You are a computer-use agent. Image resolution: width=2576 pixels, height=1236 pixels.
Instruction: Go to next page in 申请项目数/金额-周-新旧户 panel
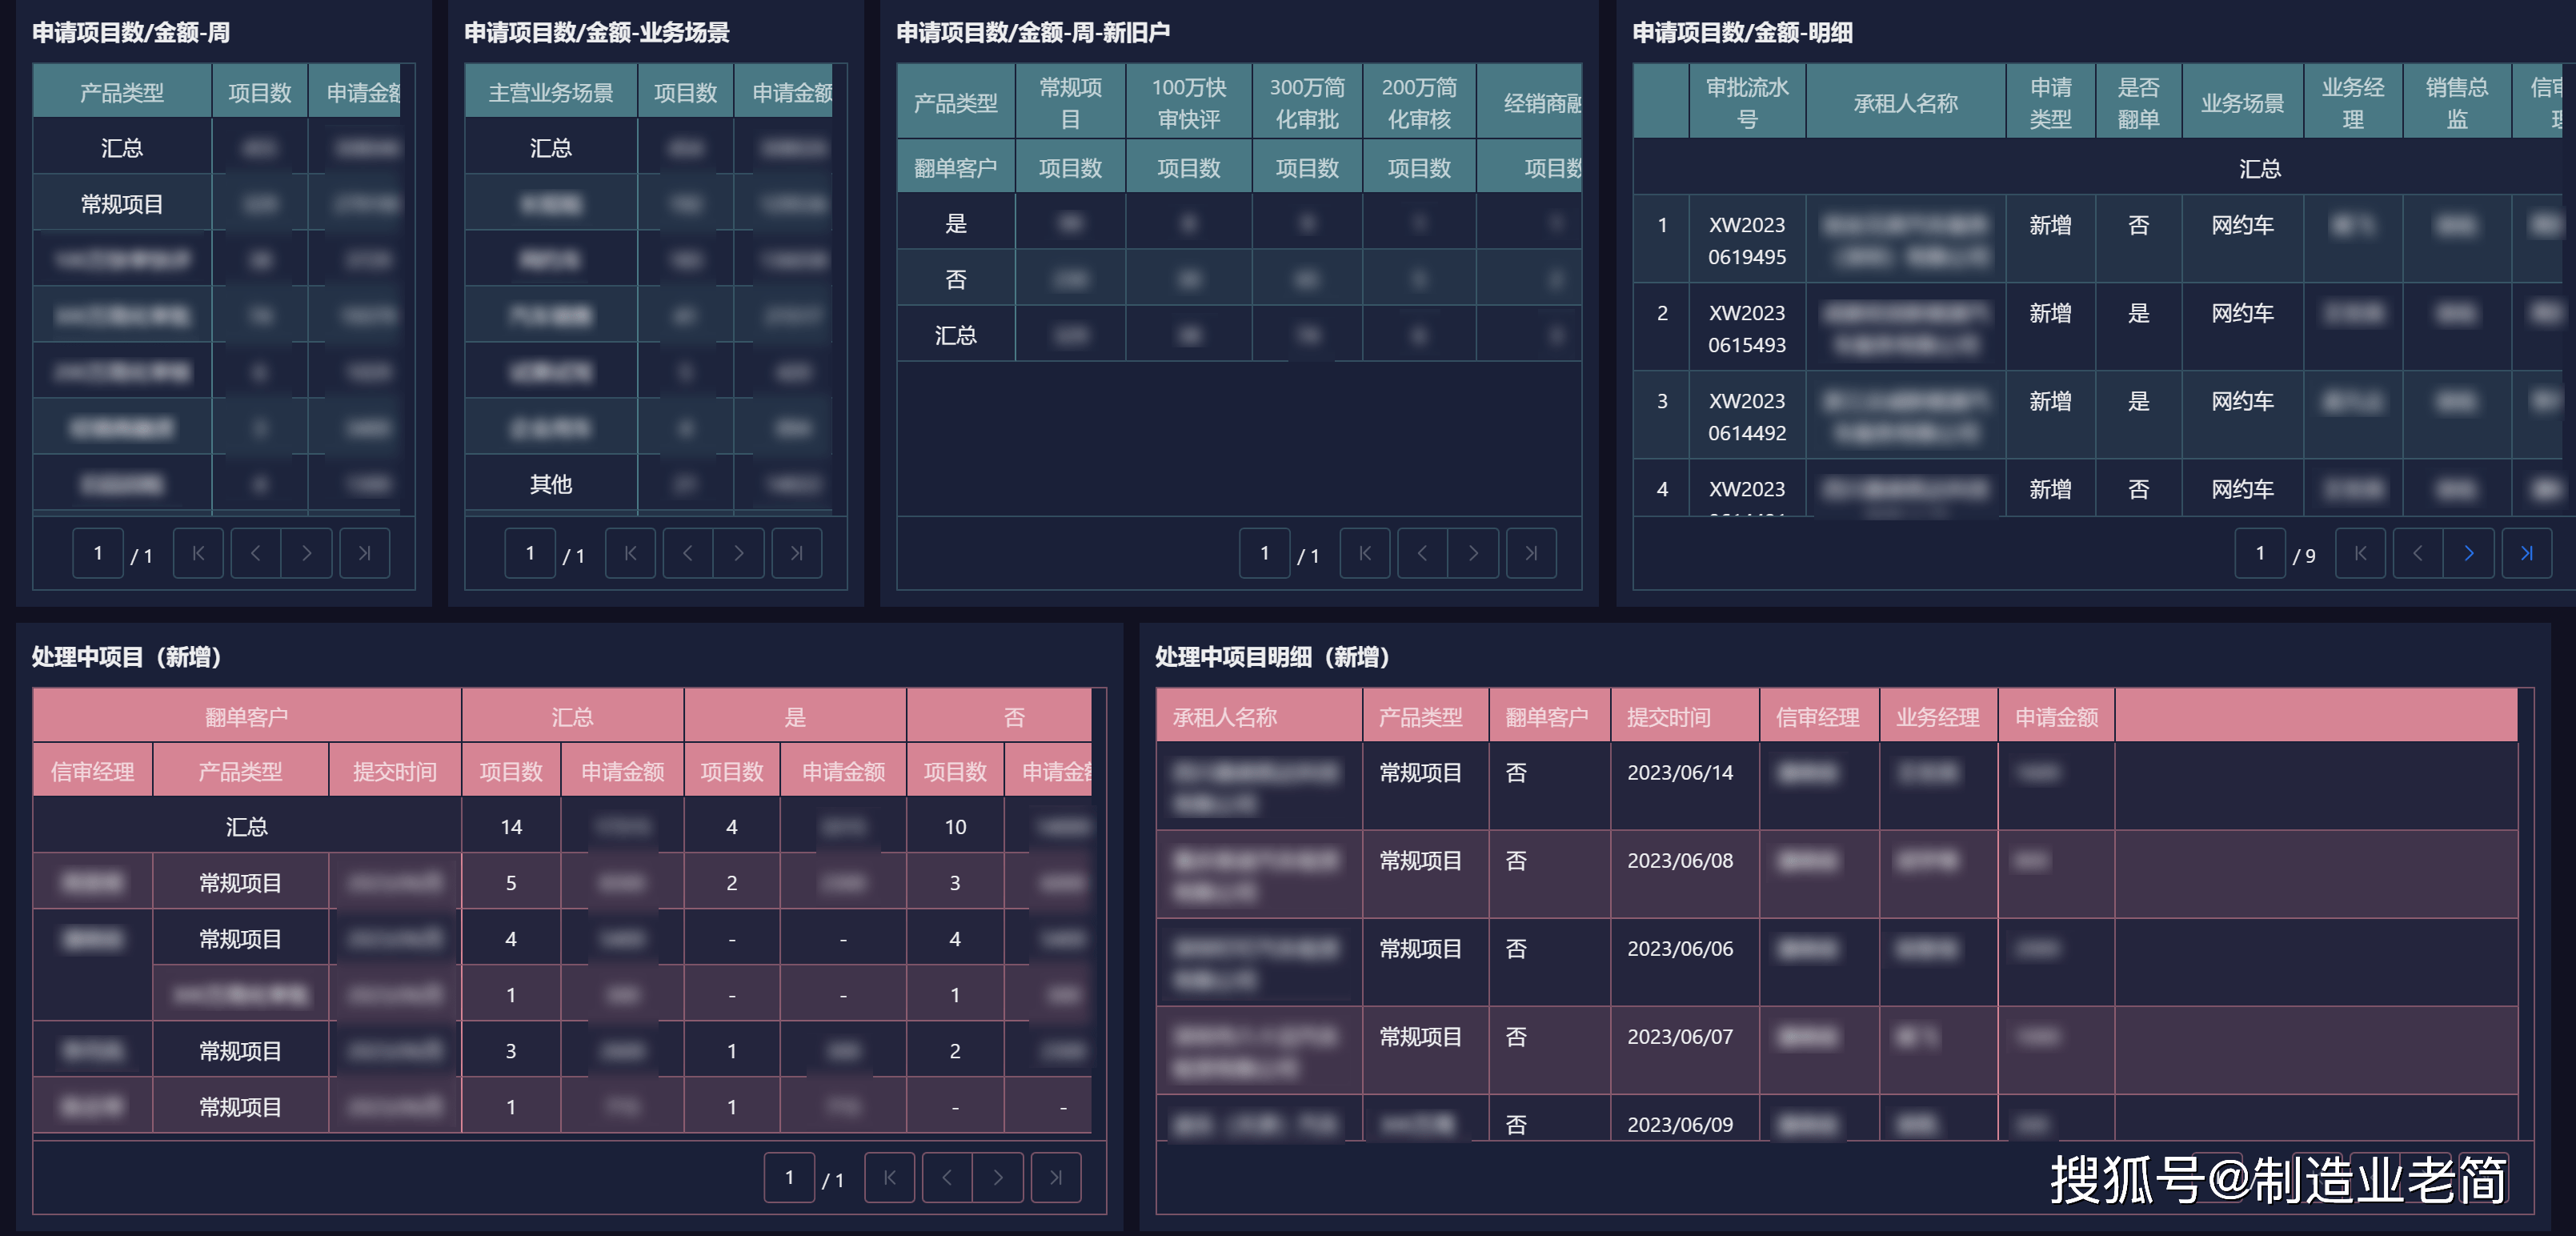pyautogui.click(x=1474, y=553)
